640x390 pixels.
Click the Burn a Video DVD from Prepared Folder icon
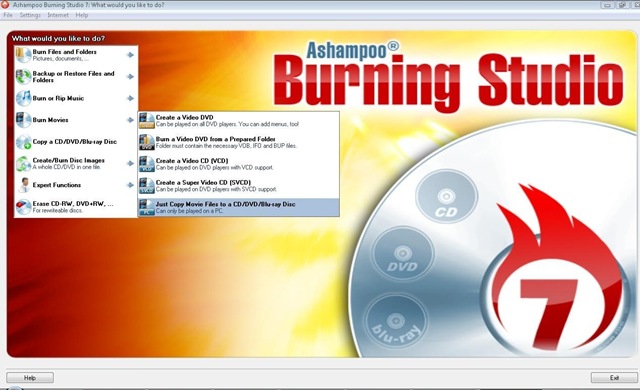(147, 142)
